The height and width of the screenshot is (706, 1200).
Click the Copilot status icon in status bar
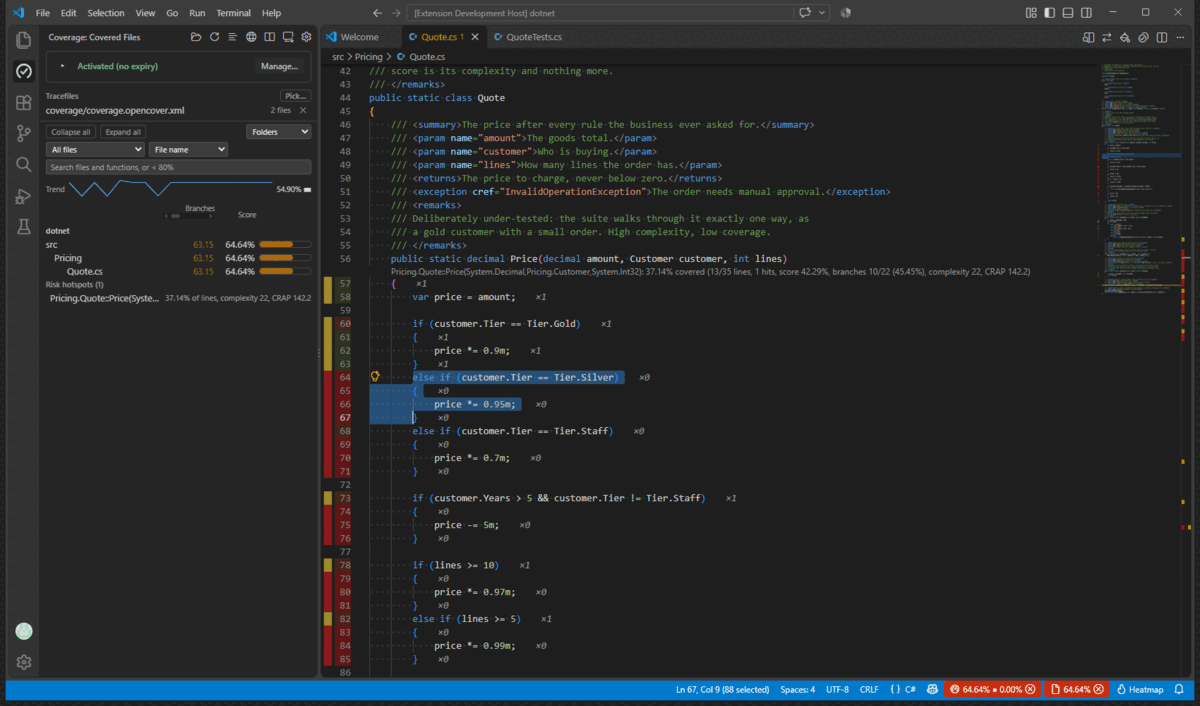pos(932,690)
